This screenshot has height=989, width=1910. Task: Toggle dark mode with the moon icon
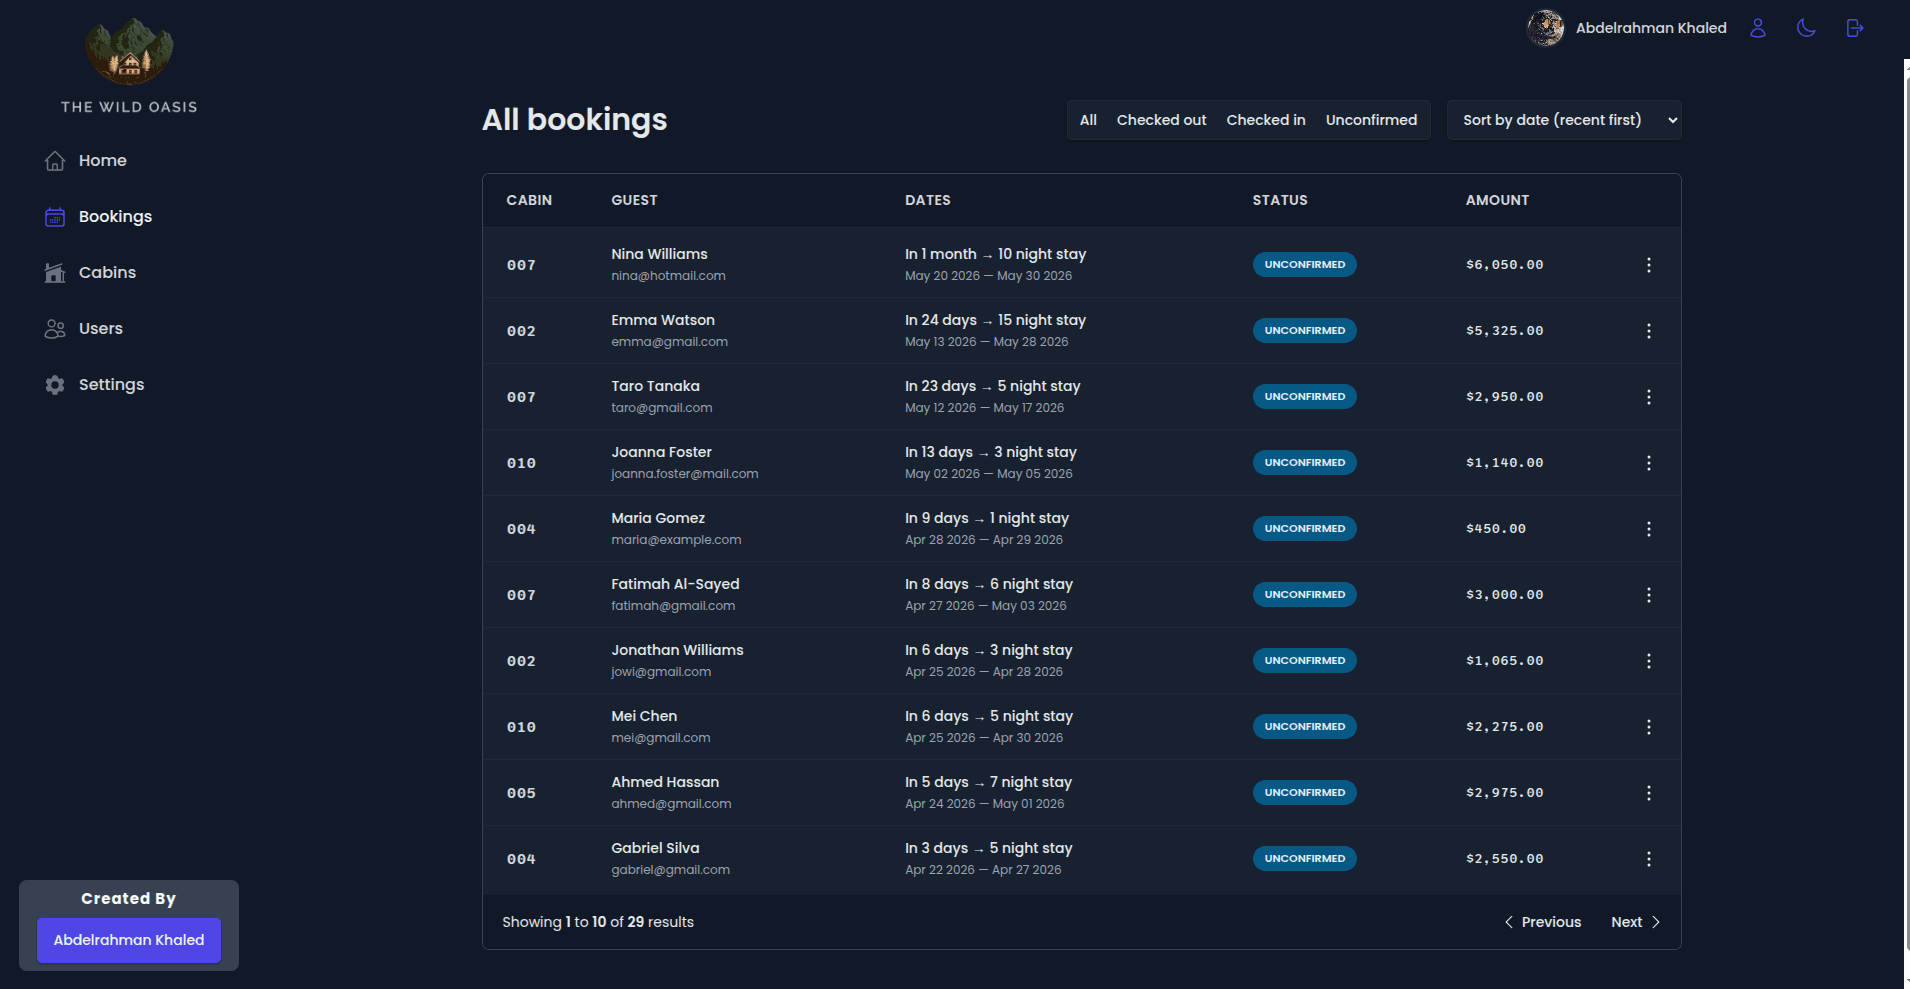tap(1806, 28)
